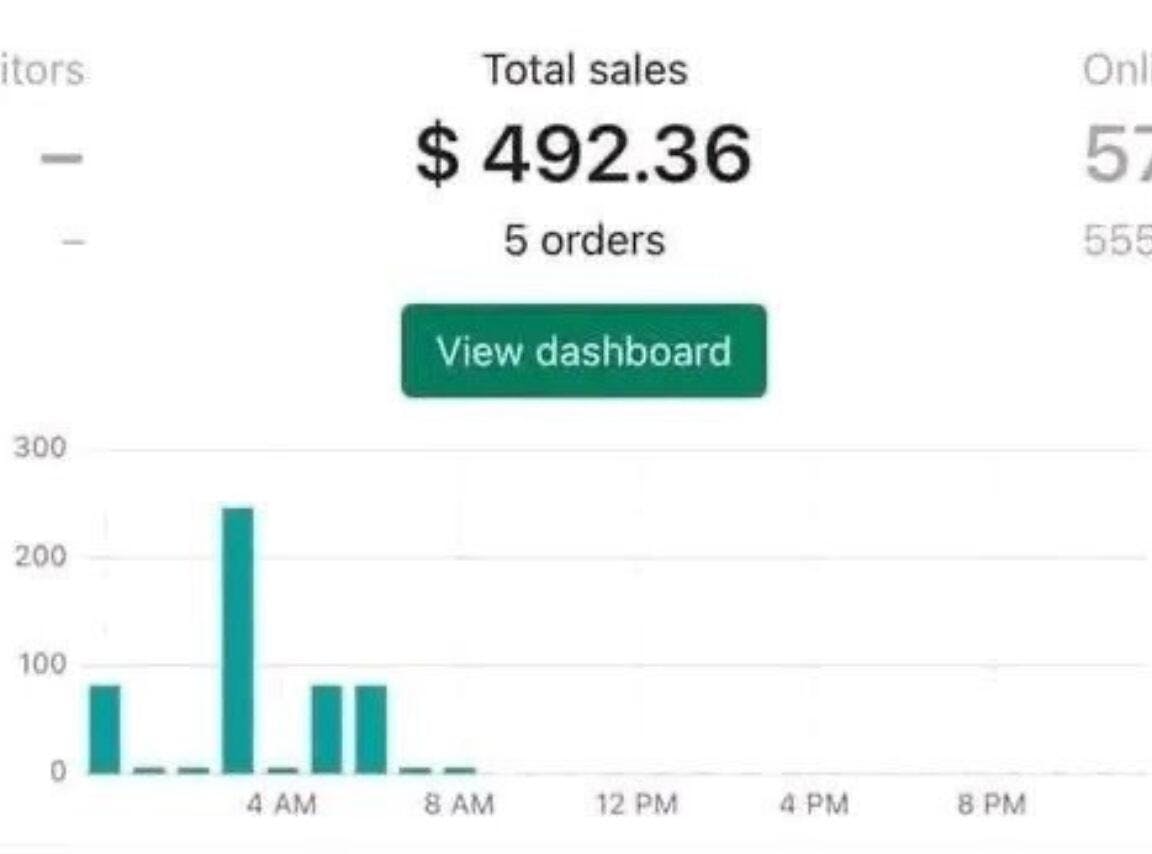Open the View dashboard button

pyautogui.click(x=584, y=351)
